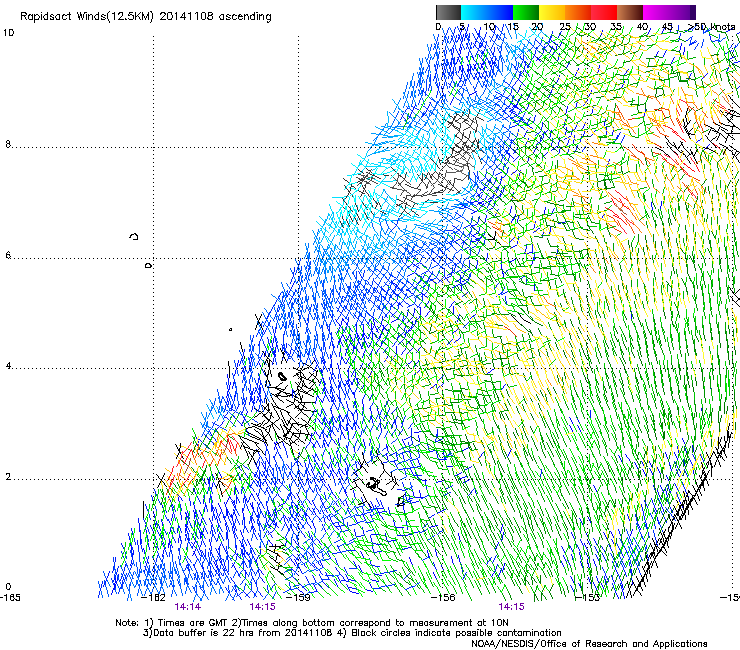This screenshot has width=740, height=650.
Task: Click latitude axis label '6'
Action: tap(8, 255)
